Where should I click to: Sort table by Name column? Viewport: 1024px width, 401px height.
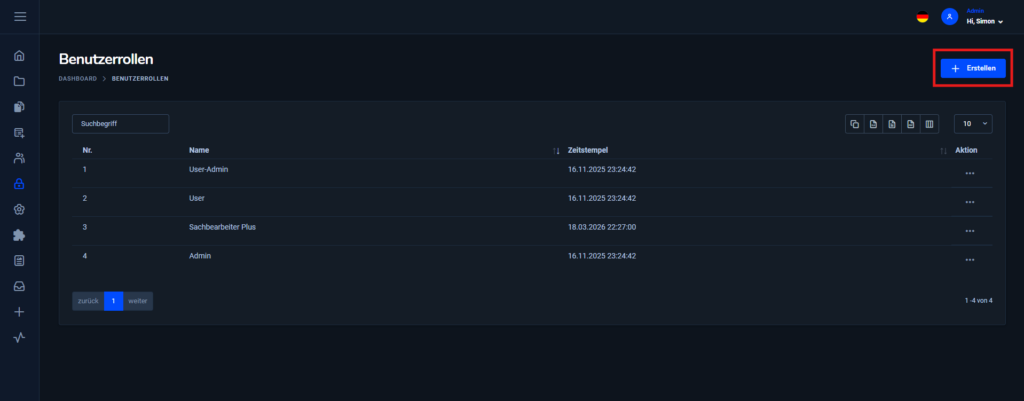(374, 150)
